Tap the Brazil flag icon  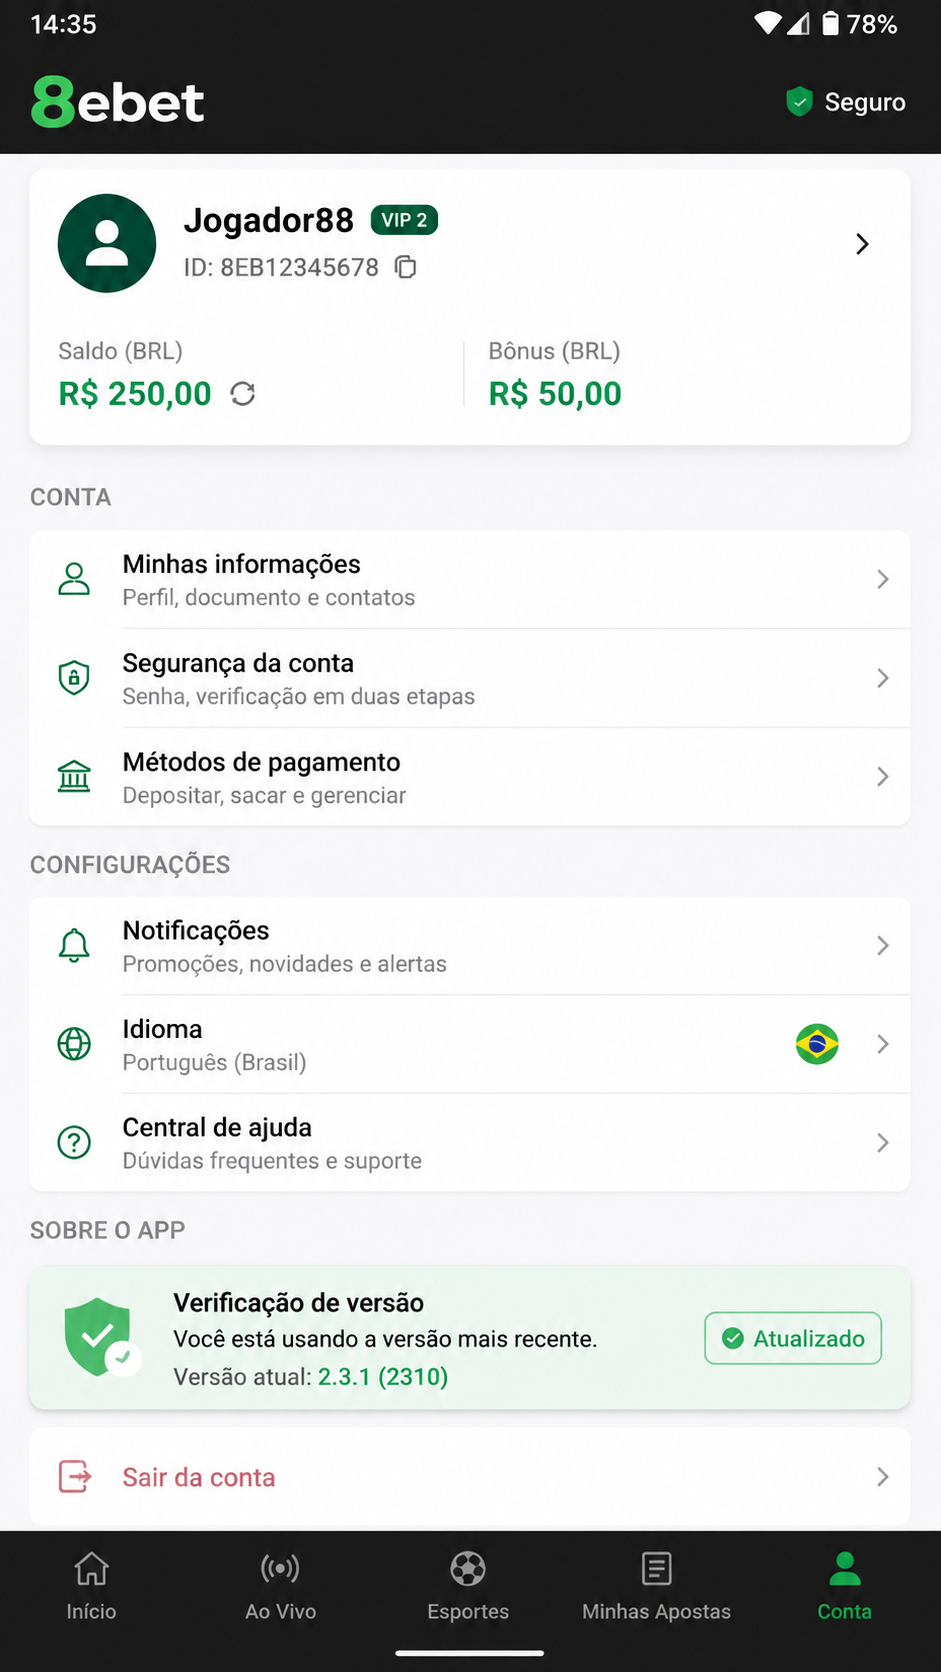tap(817, 1044)
